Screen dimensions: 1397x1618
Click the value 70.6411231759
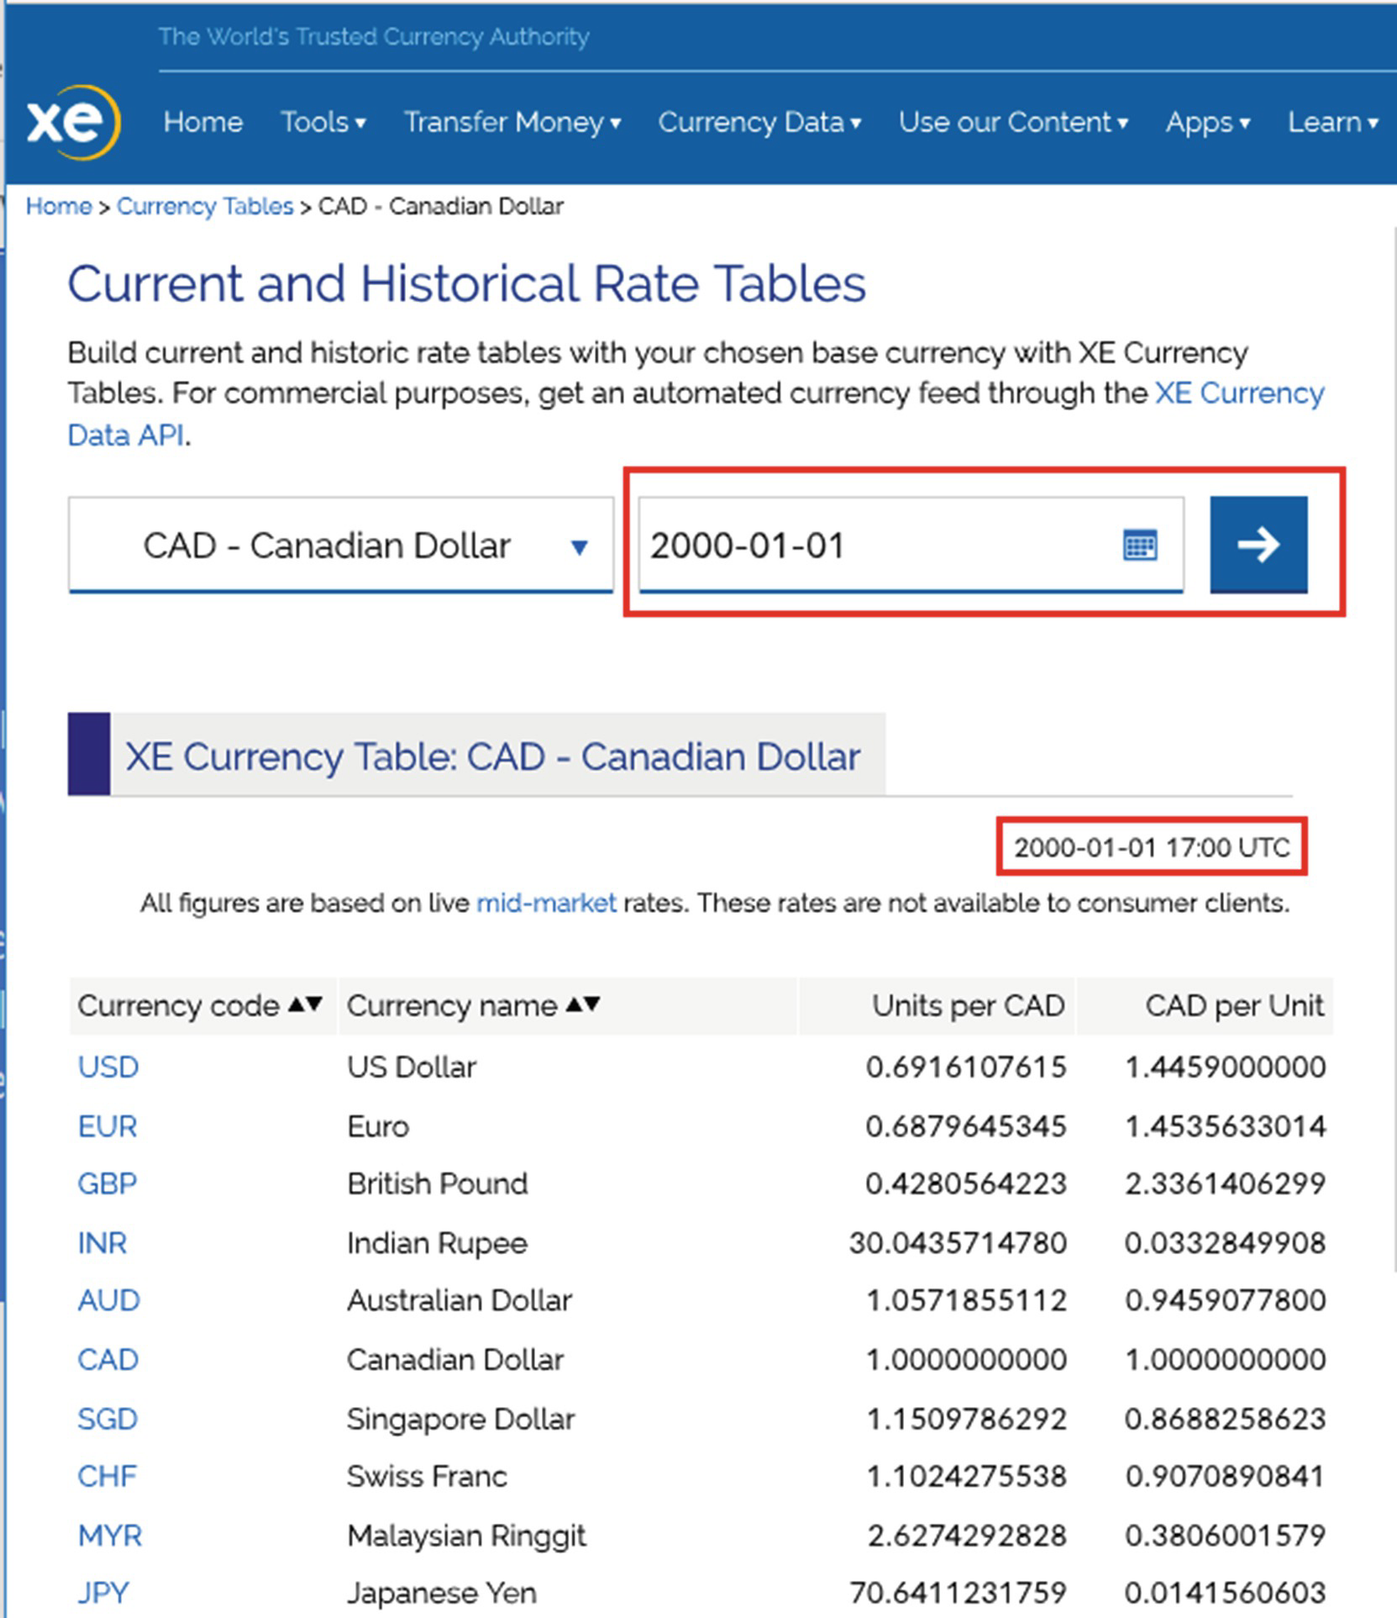pyautogui.click(x=958, y=1593)
